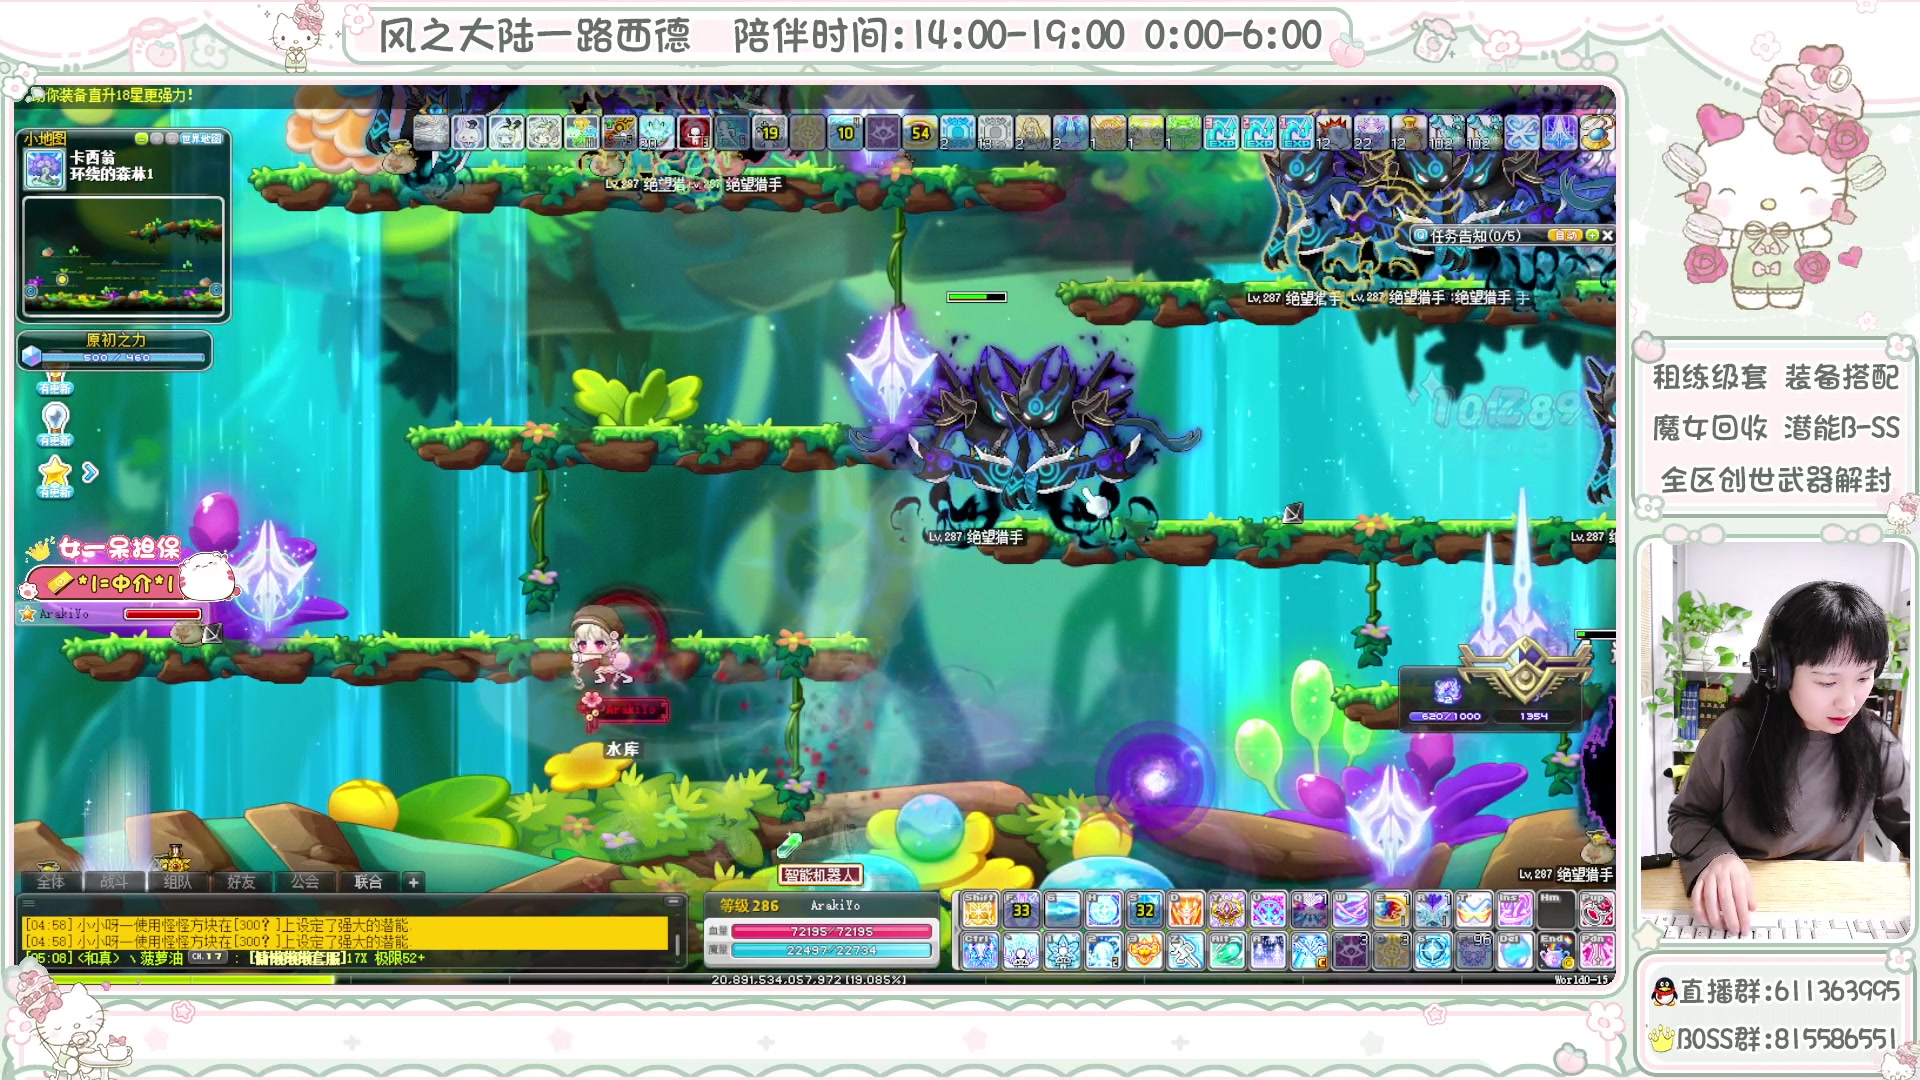Click the 原初之力 gauge bar

pyautogui.click(x=123, y=357)
